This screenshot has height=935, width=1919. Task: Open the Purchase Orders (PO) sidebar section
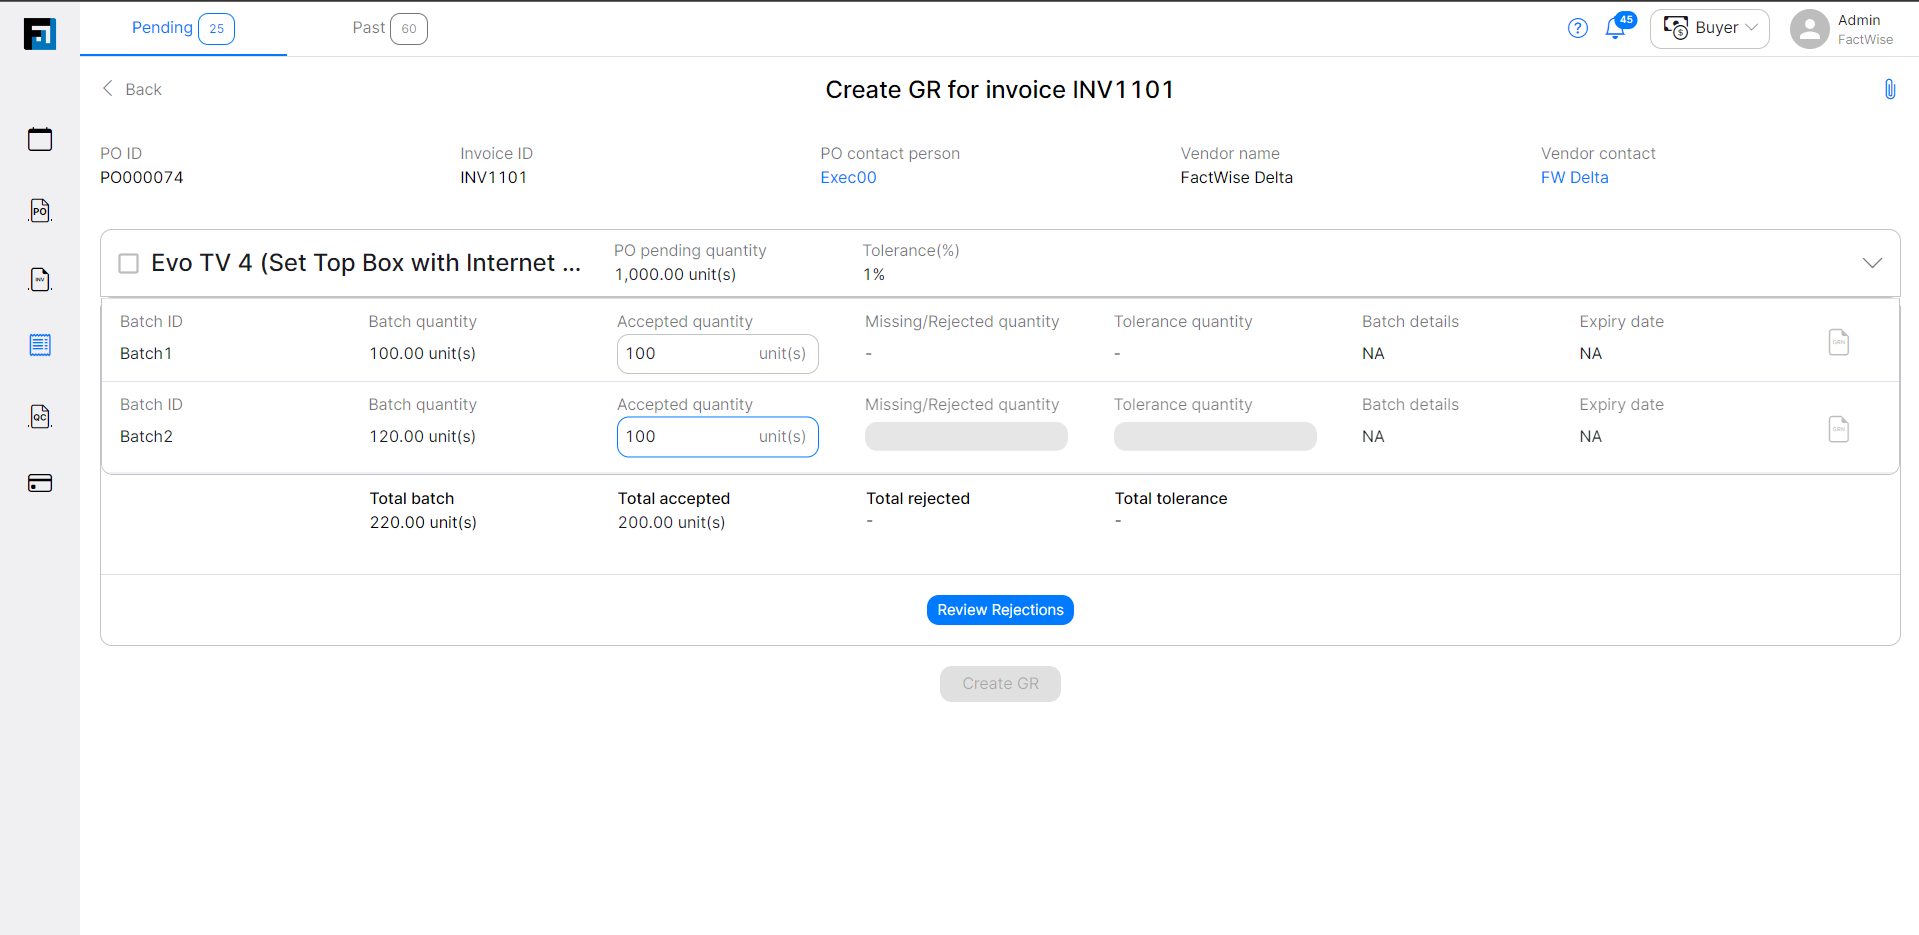39,211
